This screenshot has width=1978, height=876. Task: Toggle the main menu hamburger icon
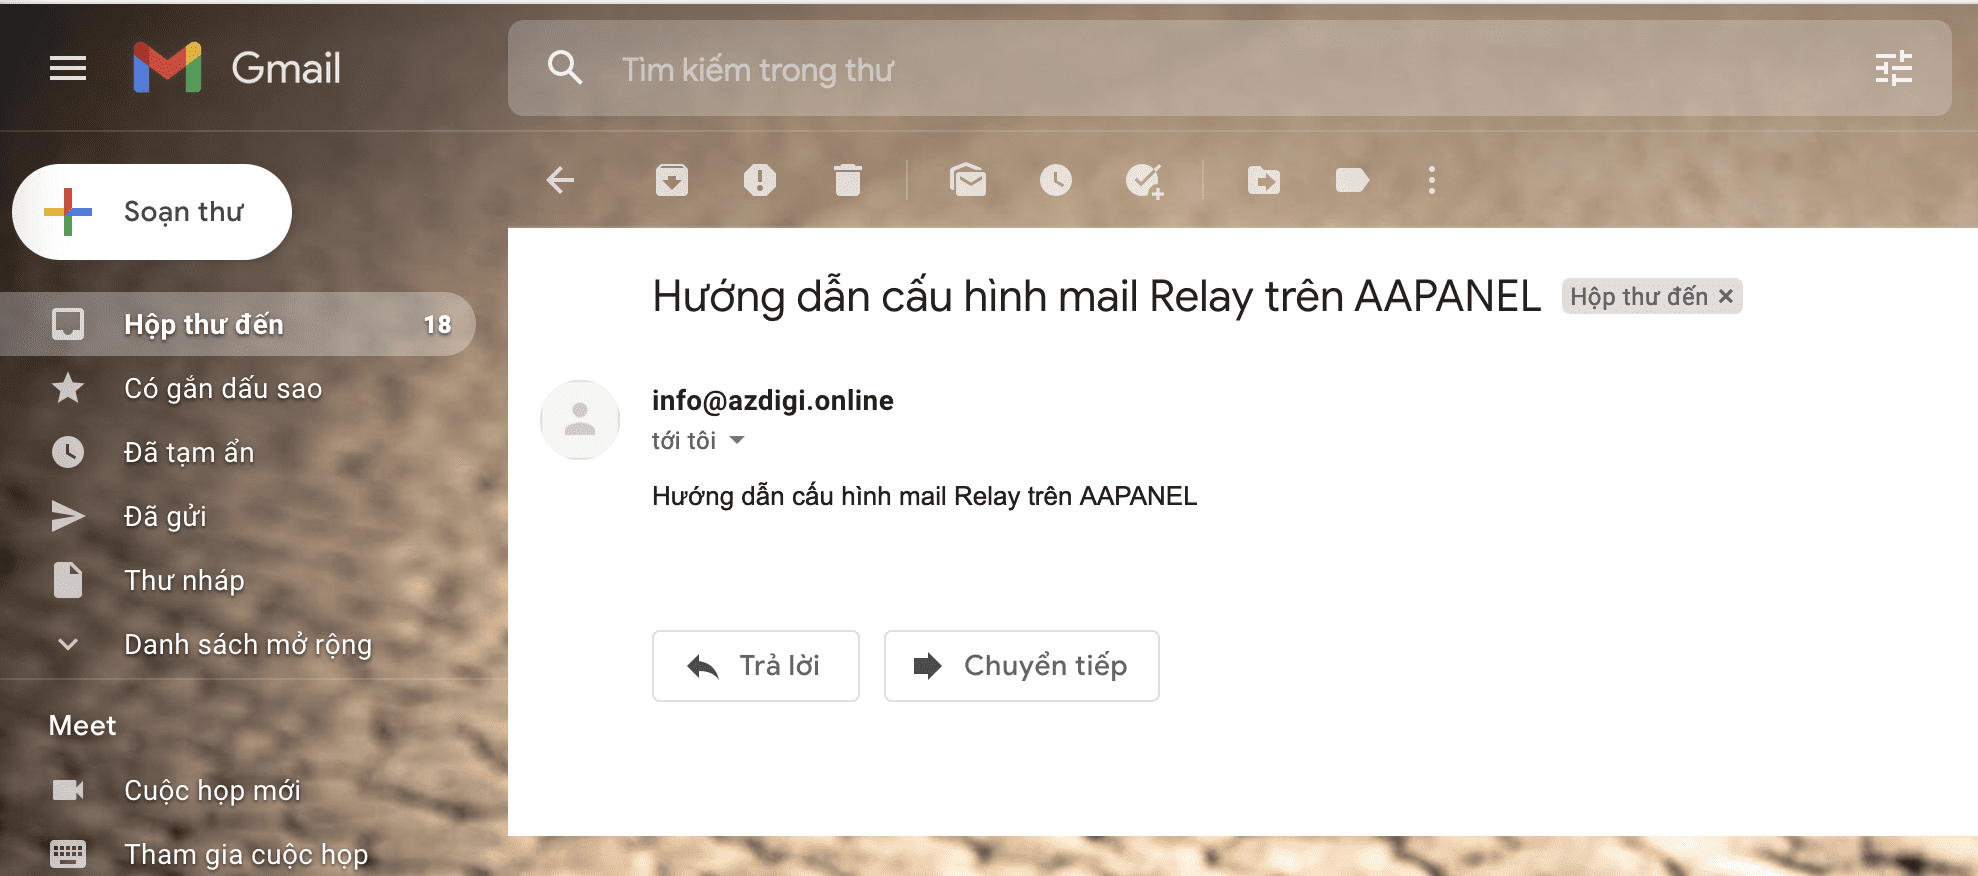[x=68, y=68]
